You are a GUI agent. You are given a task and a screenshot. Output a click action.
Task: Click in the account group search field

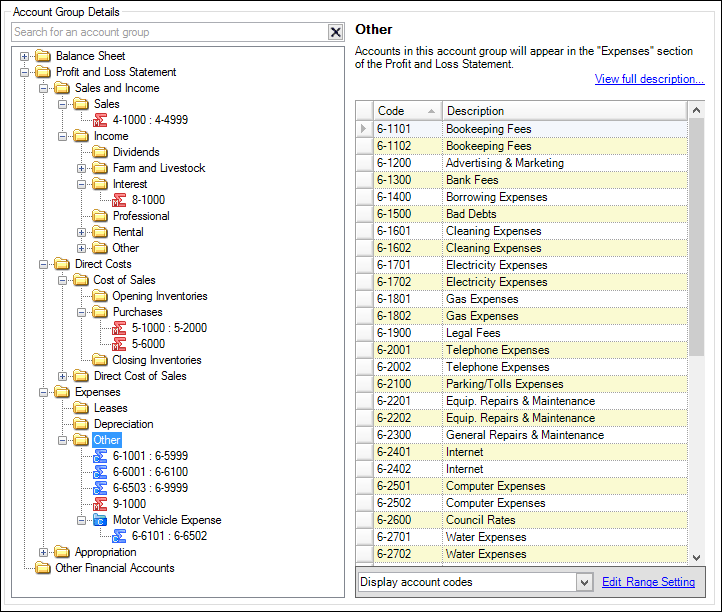[x=165, y=32]
